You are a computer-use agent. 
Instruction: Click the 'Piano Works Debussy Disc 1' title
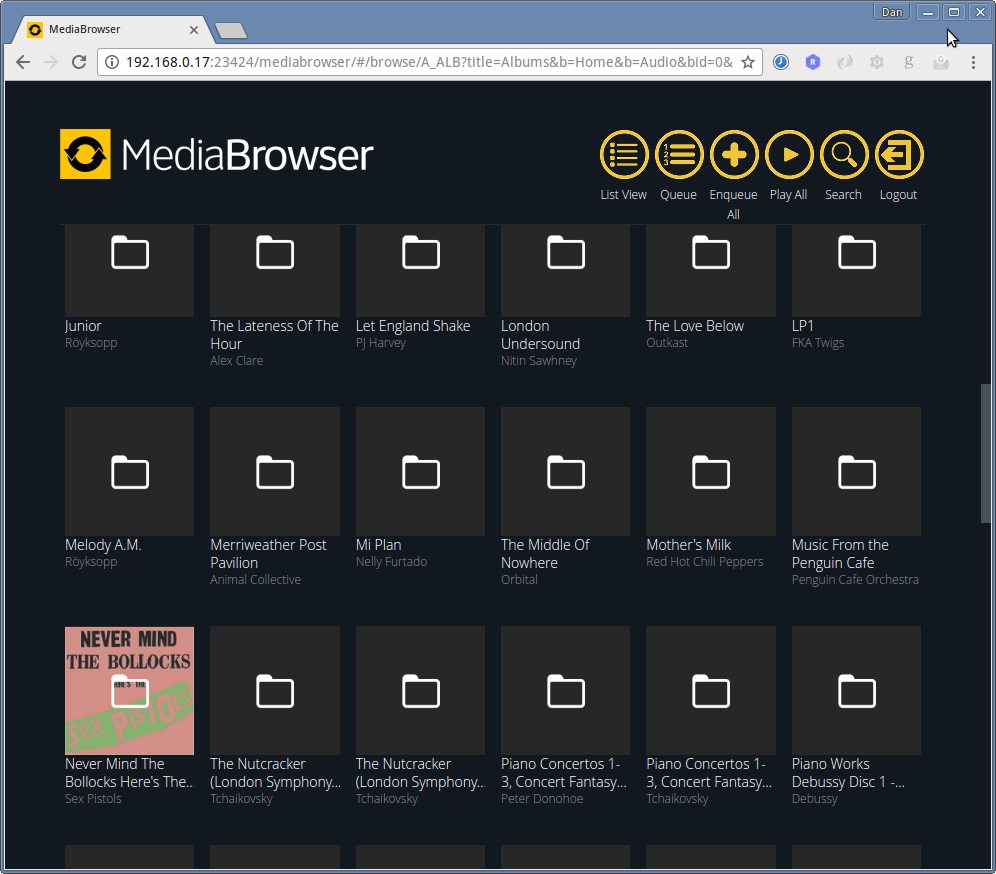click(848, 773)
